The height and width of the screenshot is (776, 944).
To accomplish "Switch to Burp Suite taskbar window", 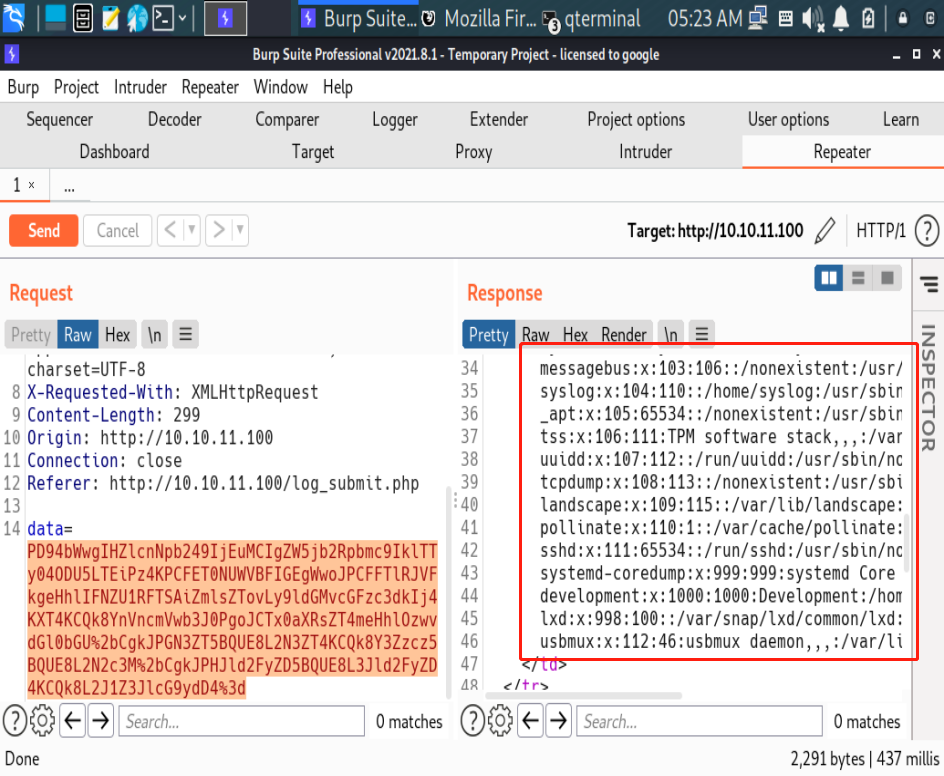I will tap(358, 19).
